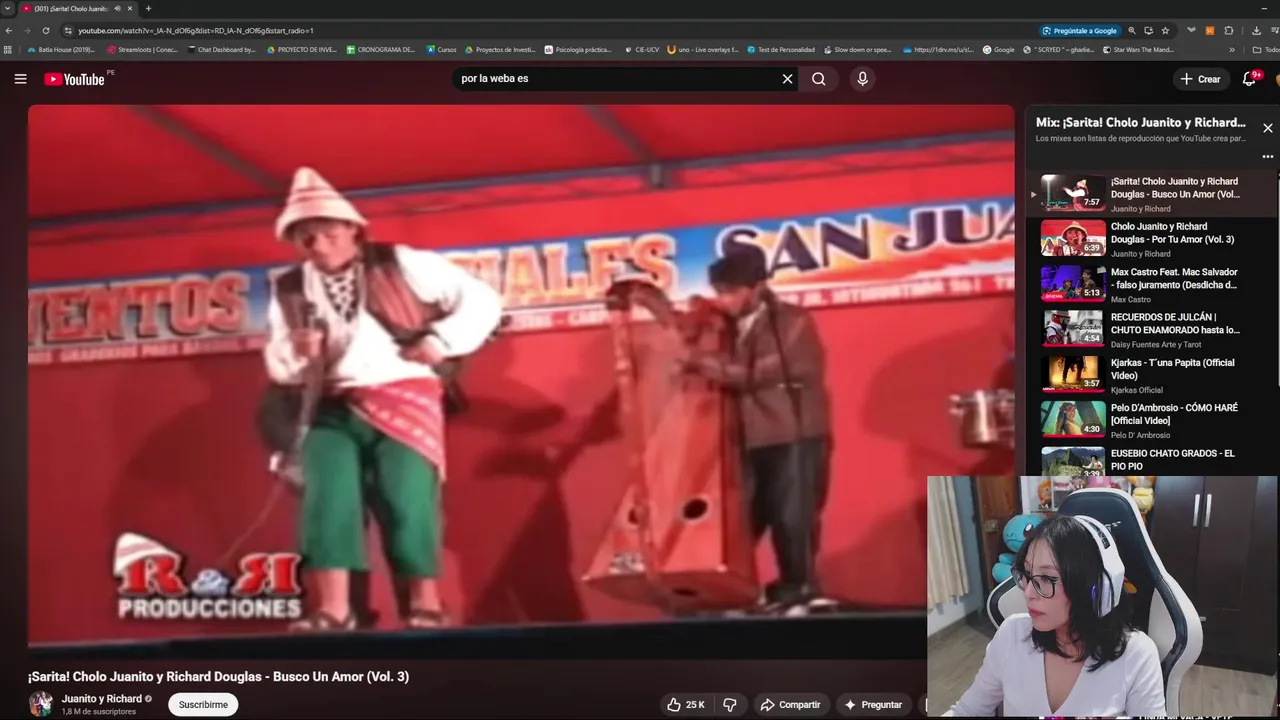Click Pregúntale a Google button
The width and height of the screenshot is (1280, 720).
pos(1079,31)
